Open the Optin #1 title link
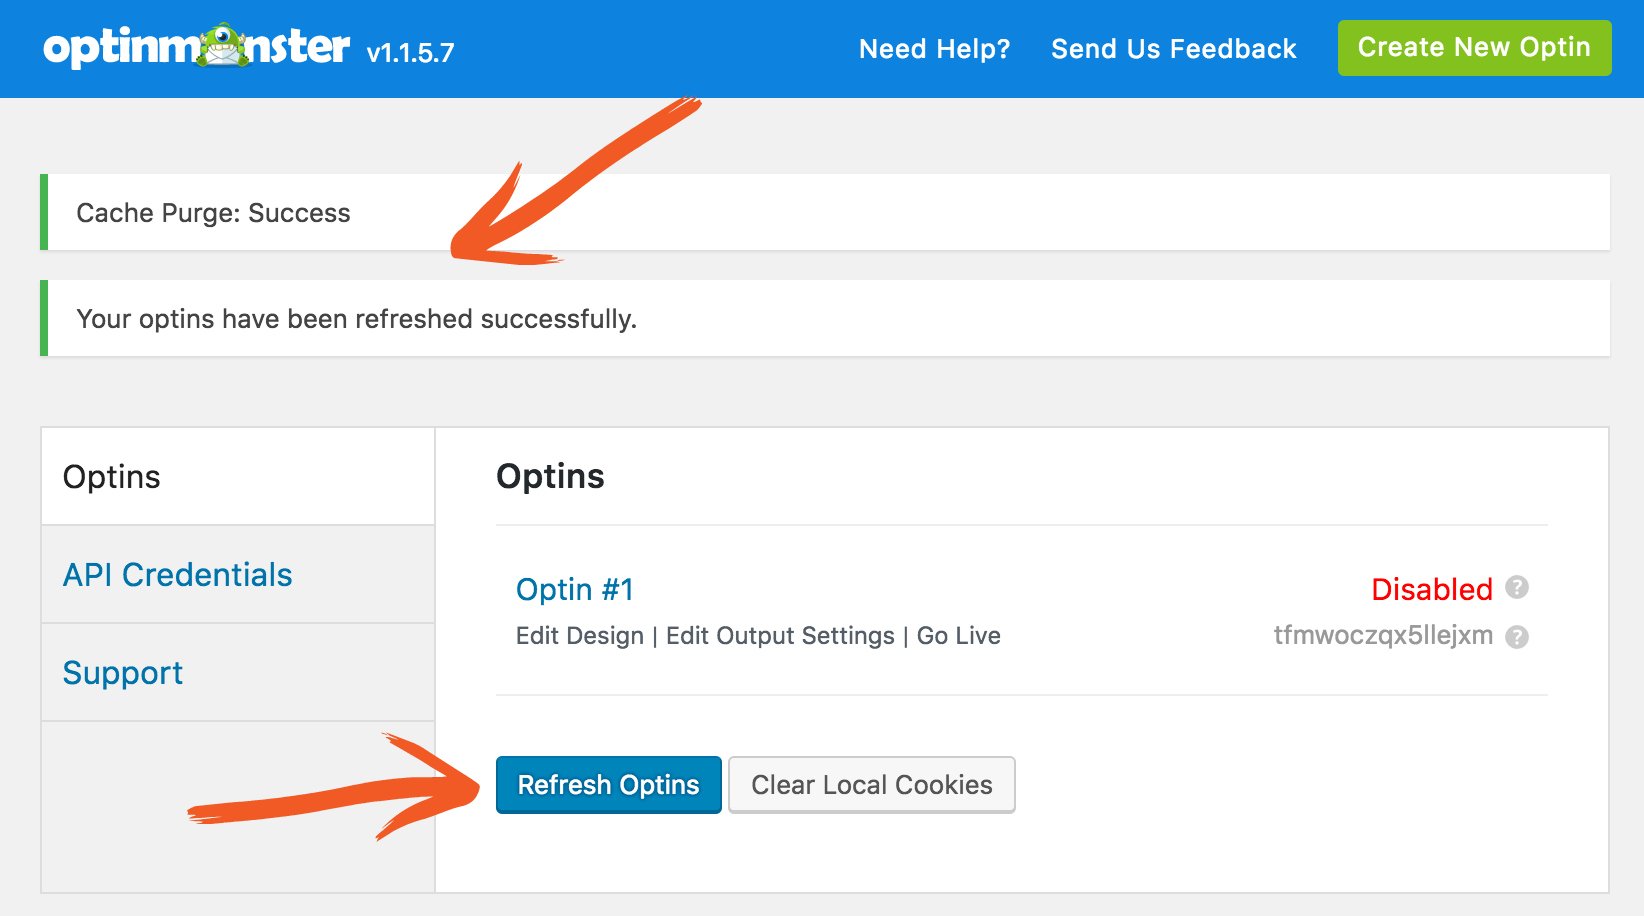Screen dimensions: 1644x916 click(575, 589)
